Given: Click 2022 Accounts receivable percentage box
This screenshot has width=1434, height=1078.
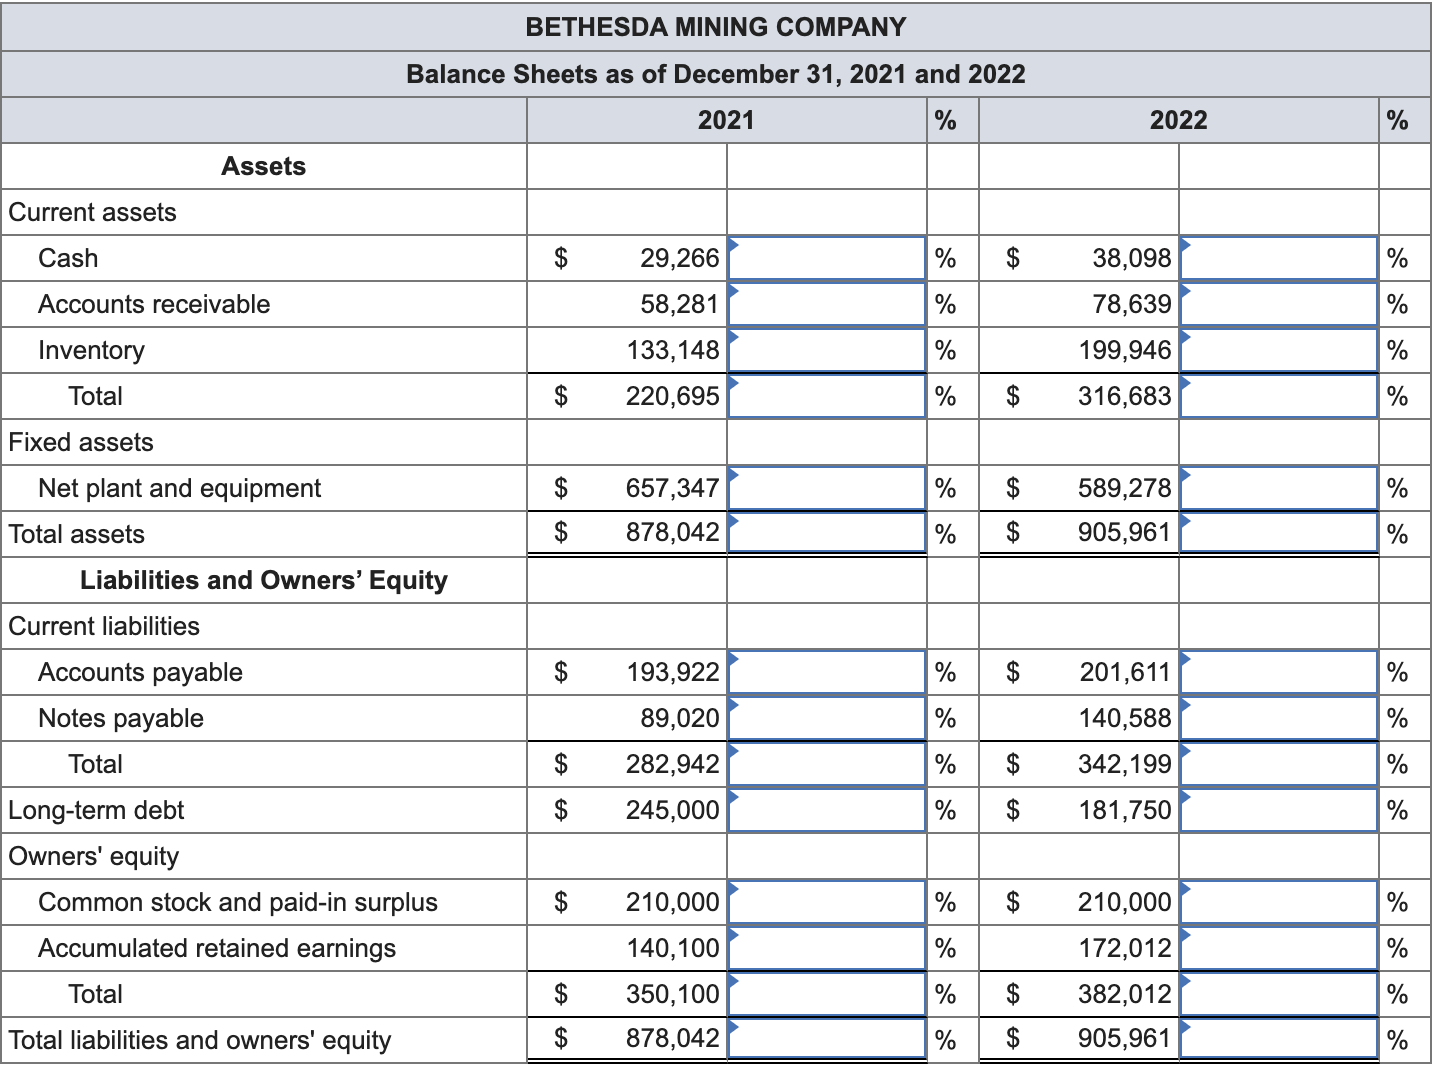Looking at the screenshot, I should tap(1279, 304).
